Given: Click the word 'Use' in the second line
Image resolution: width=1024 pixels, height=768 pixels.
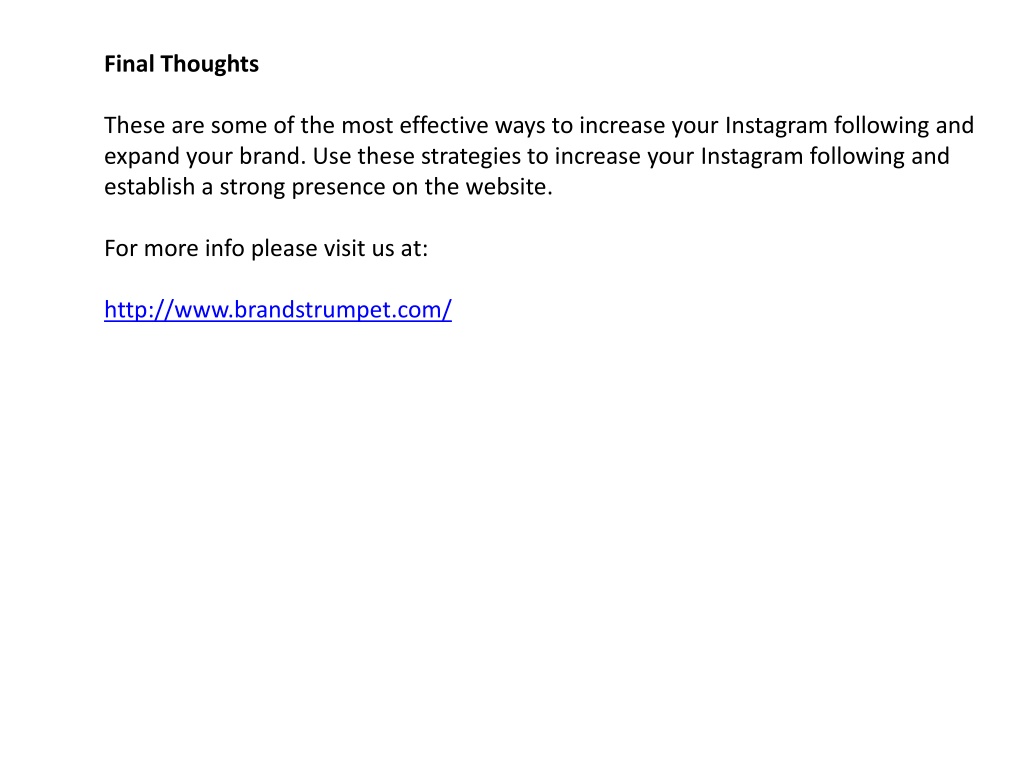Looking at the screenshot, I should tap(332, 156).
